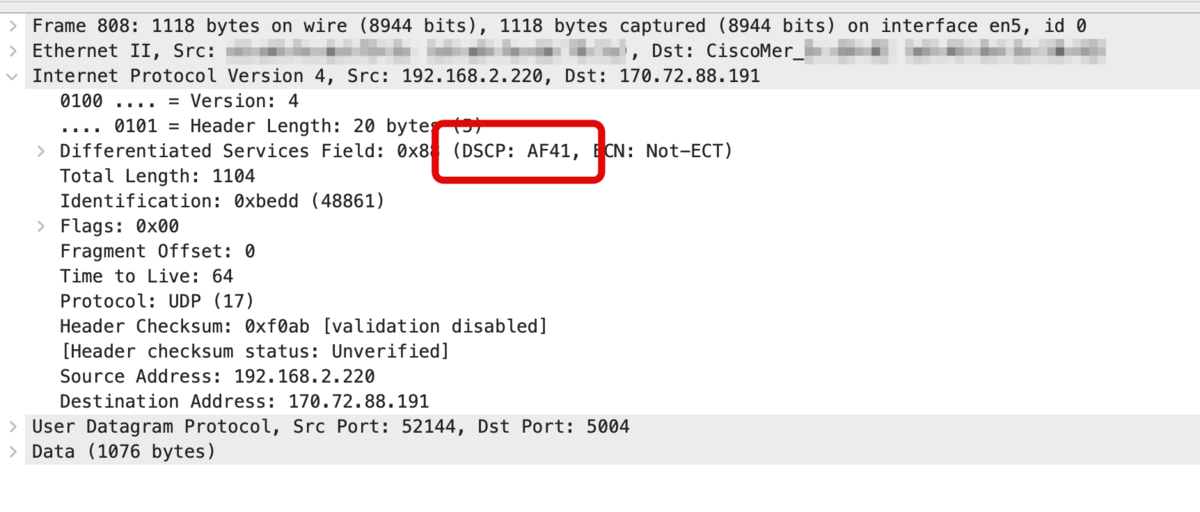Expand the Ethernet II section
The height and width of the screenshot is (512, 1200).
pos(12,50)
